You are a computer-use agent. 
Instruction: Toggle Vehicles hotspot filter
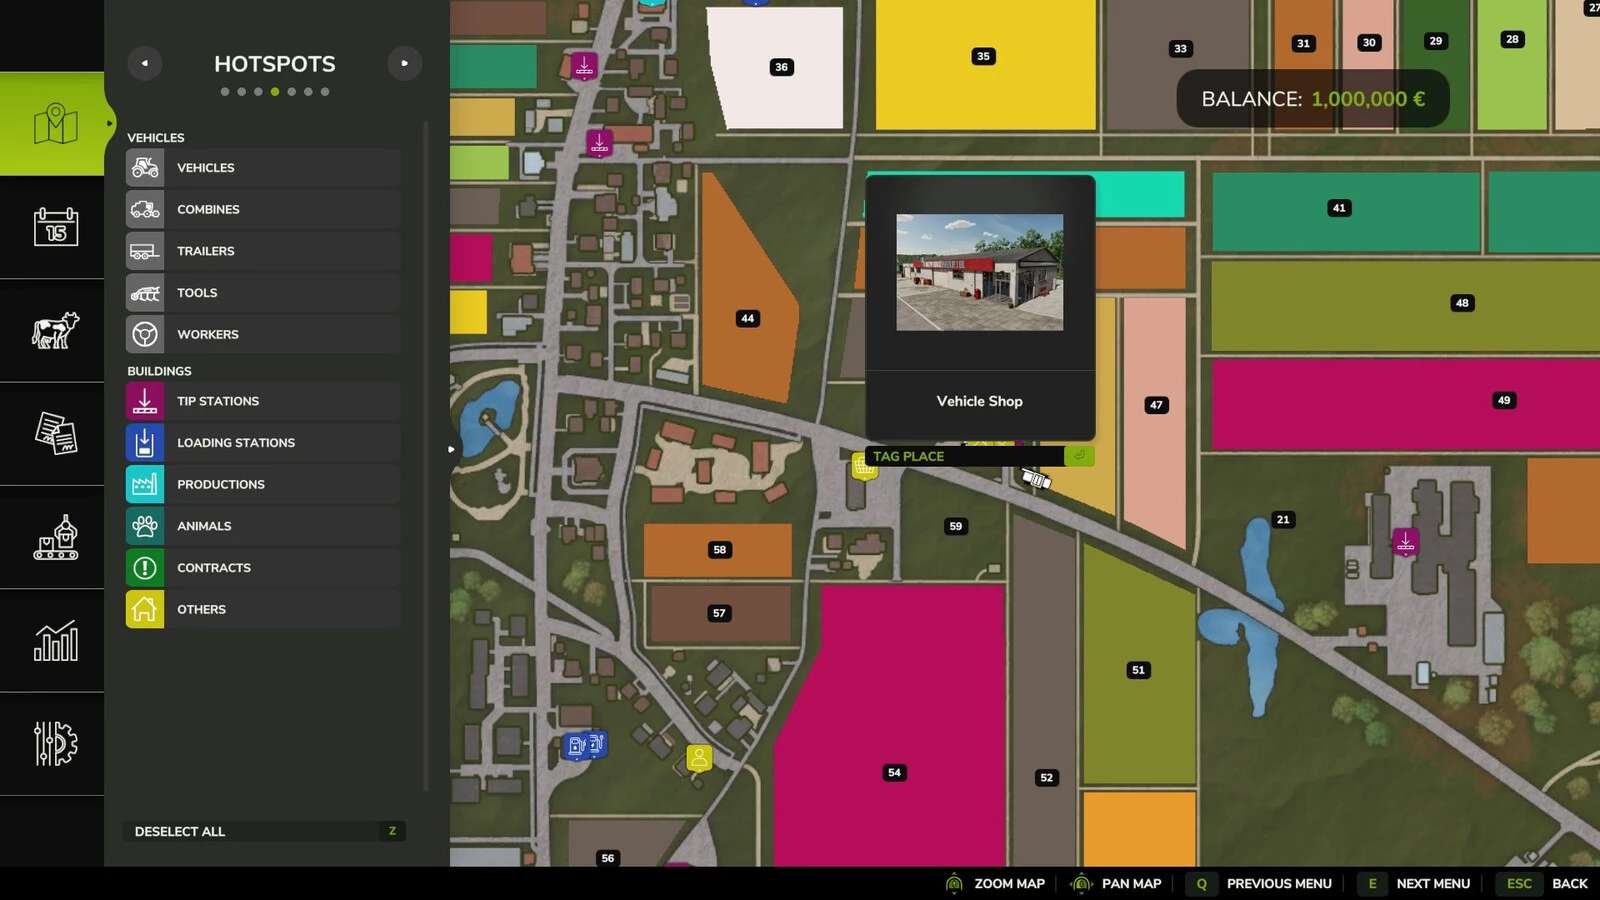click(263, 168)
